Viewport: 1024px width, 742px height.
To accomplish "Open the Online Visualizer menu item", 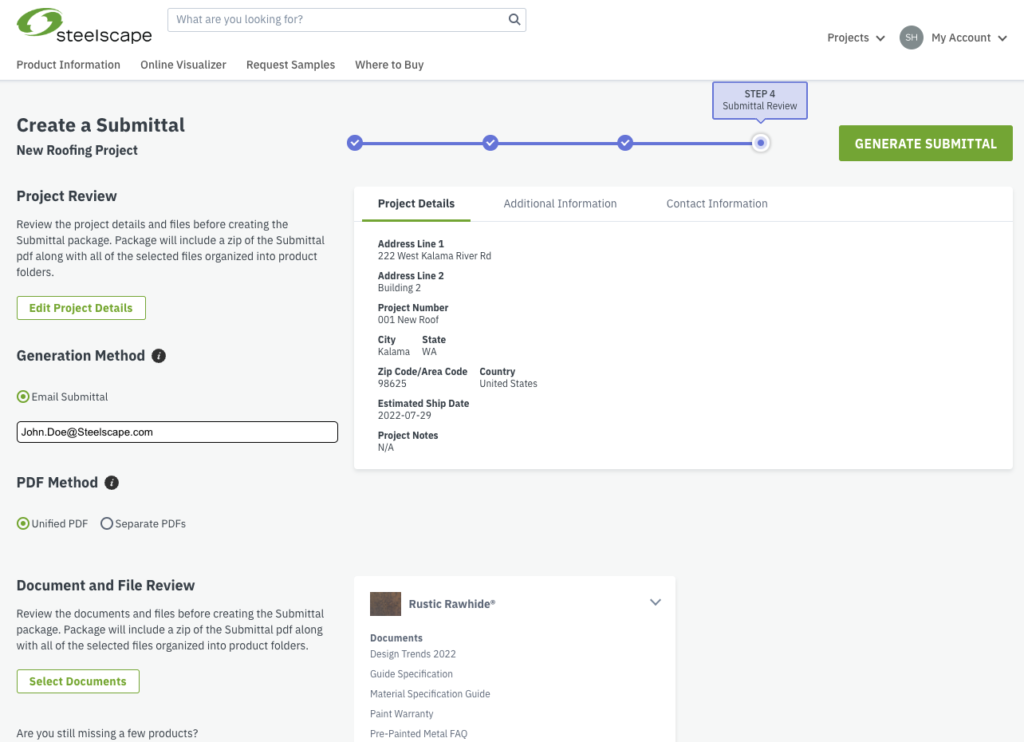I will point(184,65).
